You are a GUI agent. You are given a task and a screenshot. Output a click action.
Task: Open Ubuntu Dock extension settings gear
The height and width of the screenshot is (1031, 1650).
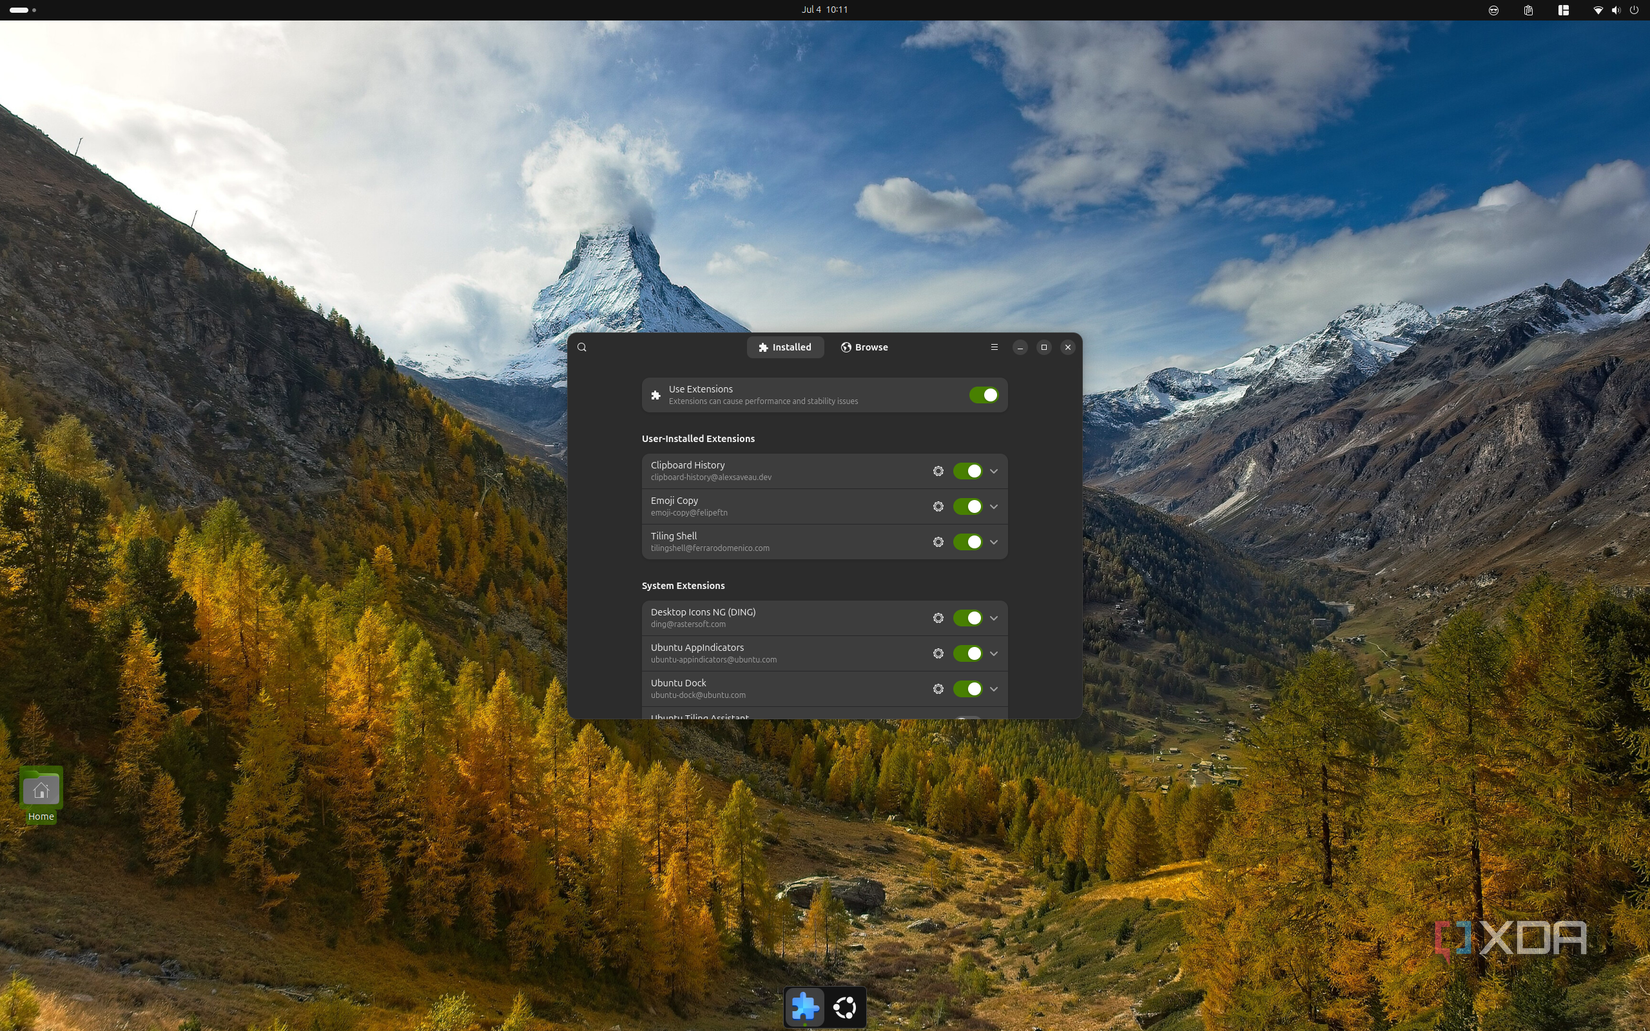[x=938, y=689]
